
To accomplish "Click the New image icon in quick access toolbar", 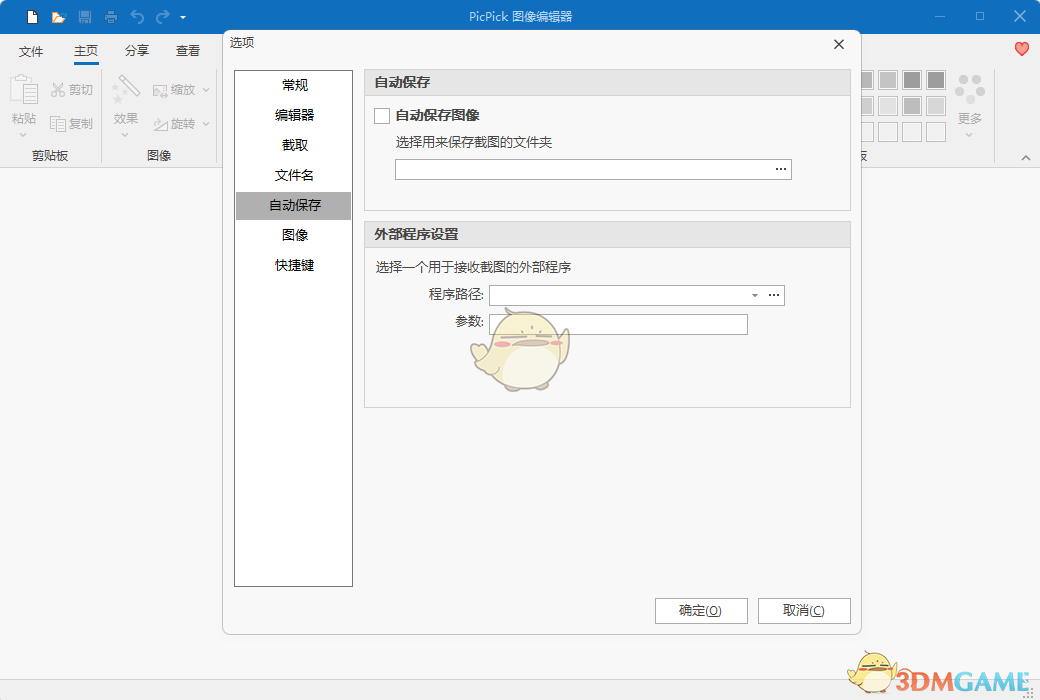I will [30, 16].
